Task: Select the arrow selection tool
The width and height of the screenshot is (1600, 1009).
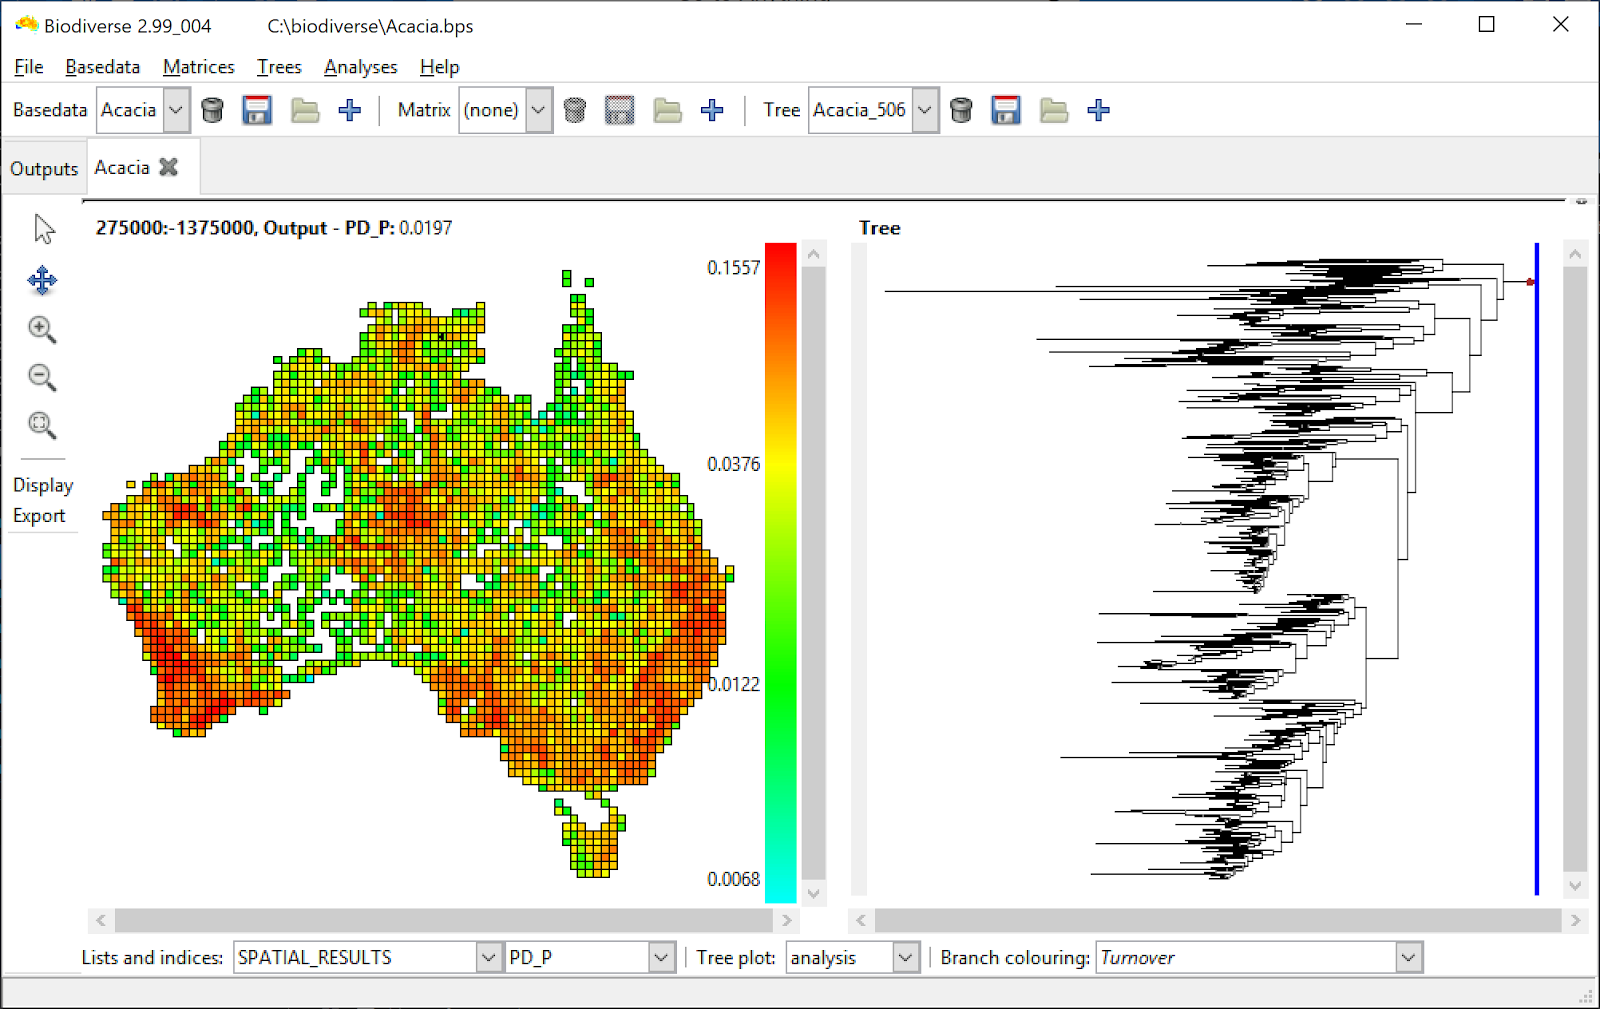Action: click(x=41, y=228)
